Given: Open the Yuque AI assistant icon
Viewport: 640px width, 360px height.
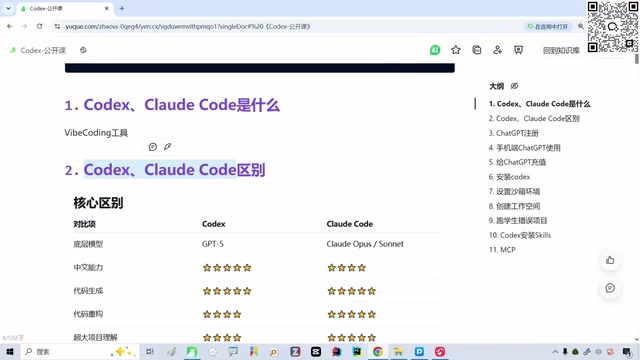Looking at the screenshot, I should tap(435, 50).
